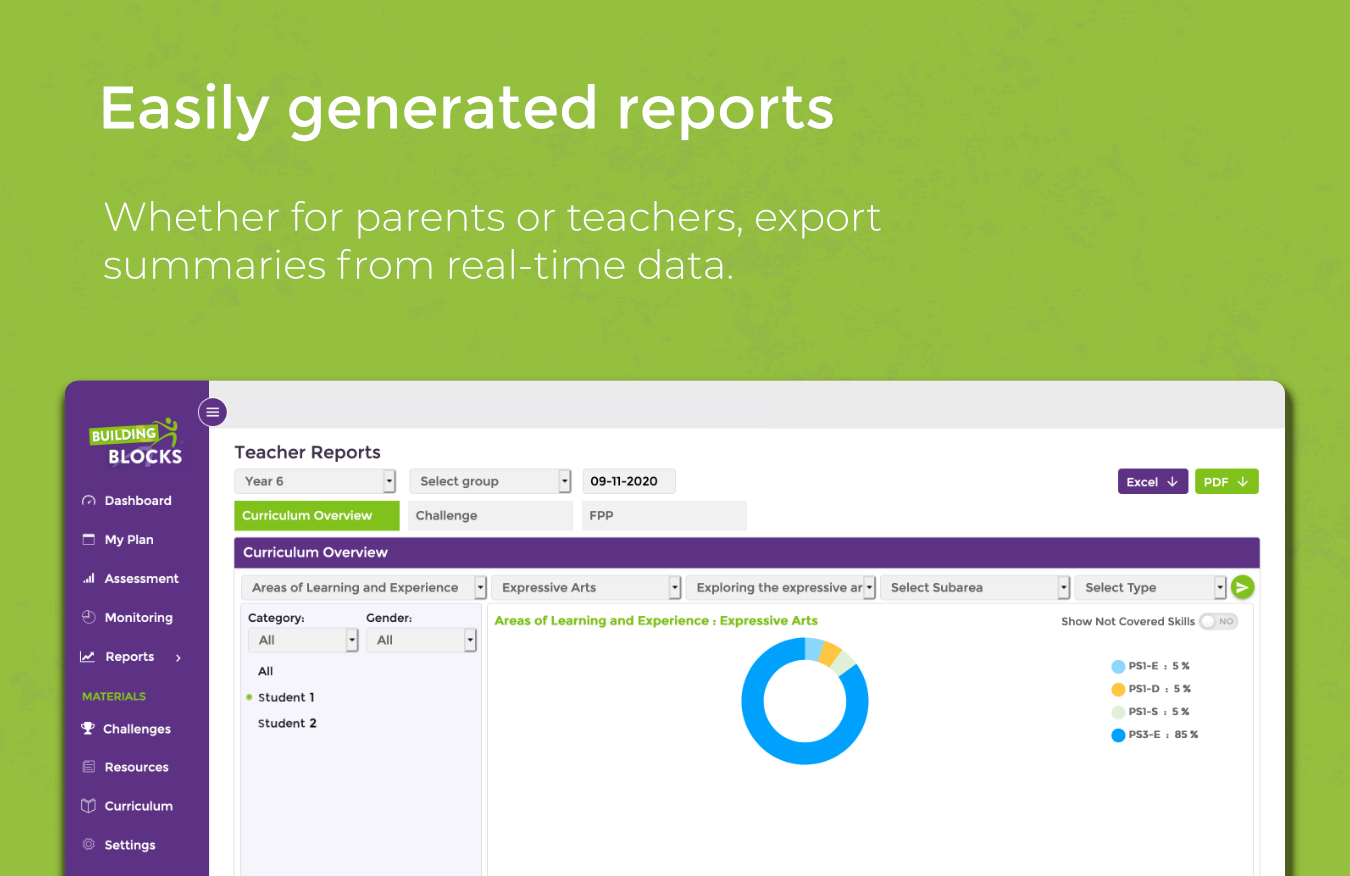Open My Plan in the sidebar
Screen dimensions: 1350x876
click(129, 539)
